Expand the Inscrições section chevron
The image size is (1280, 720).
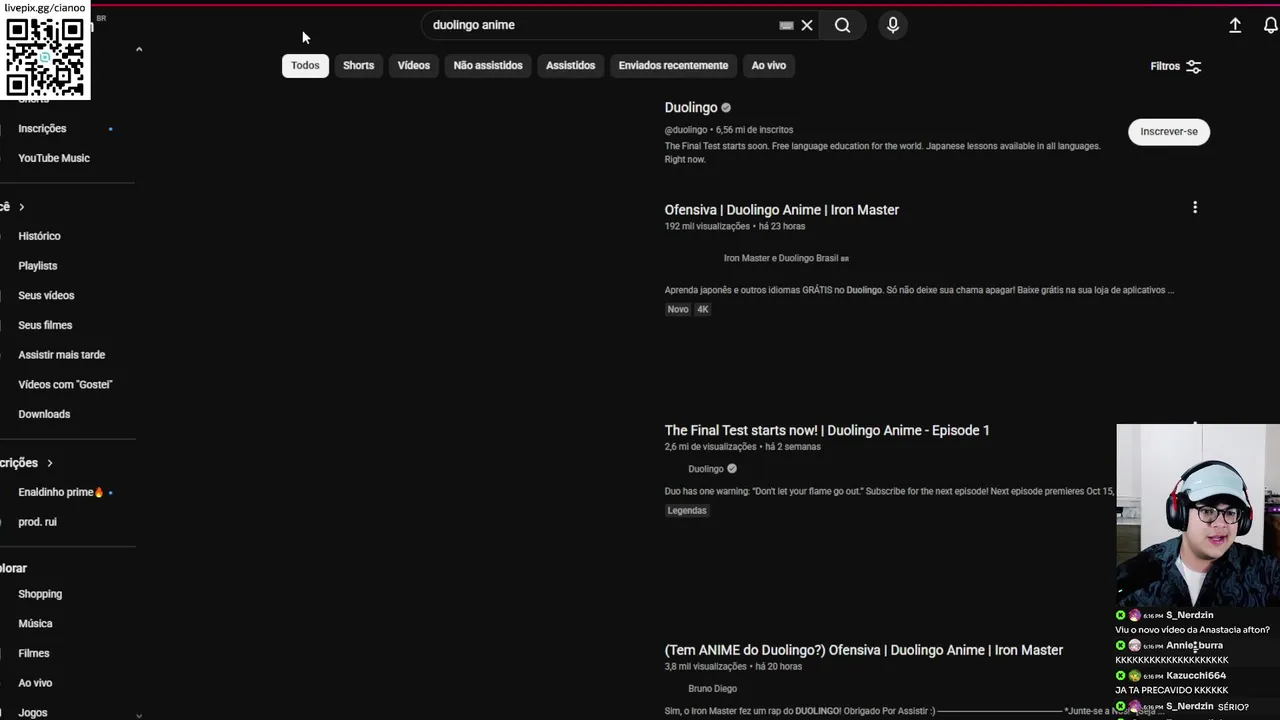(49, 463)
